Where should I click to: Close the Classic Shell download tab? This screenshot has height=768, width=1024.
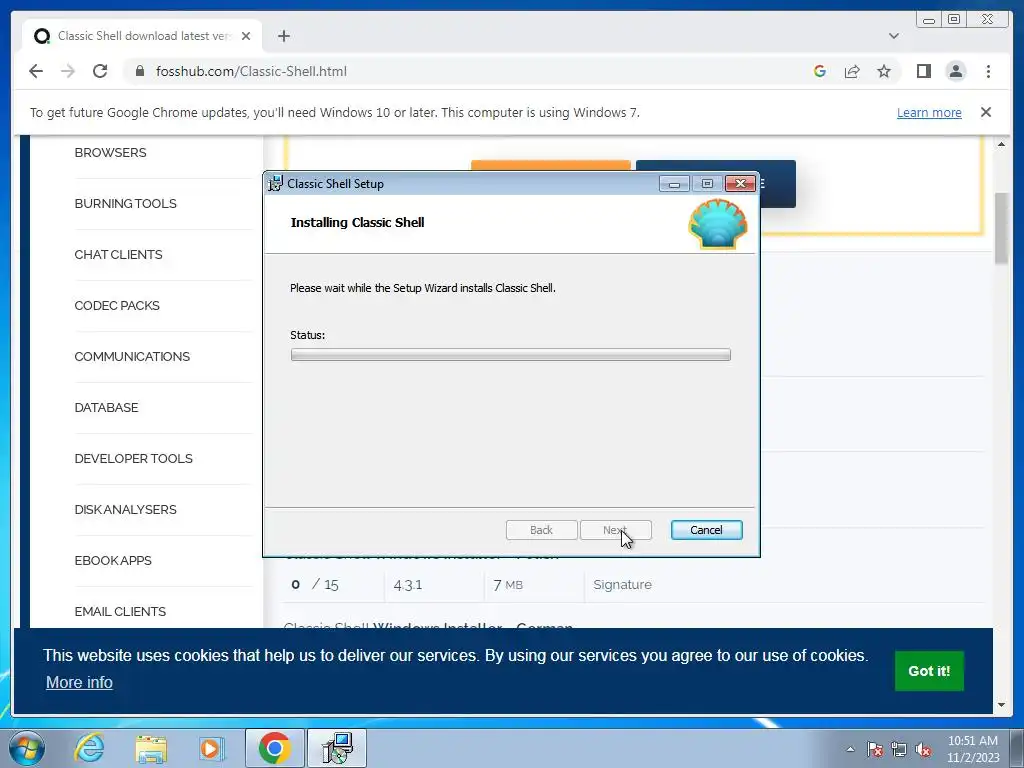[x=246, y=36]
